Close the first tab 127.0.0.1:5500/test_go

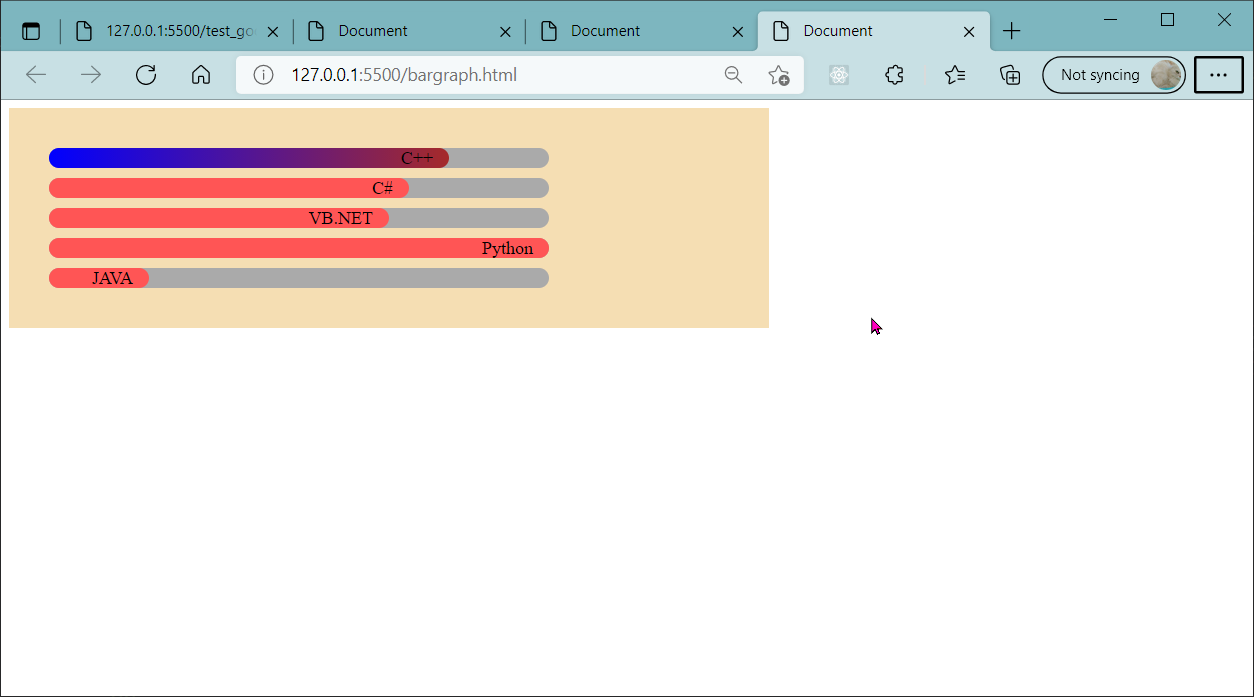[272, 31]
